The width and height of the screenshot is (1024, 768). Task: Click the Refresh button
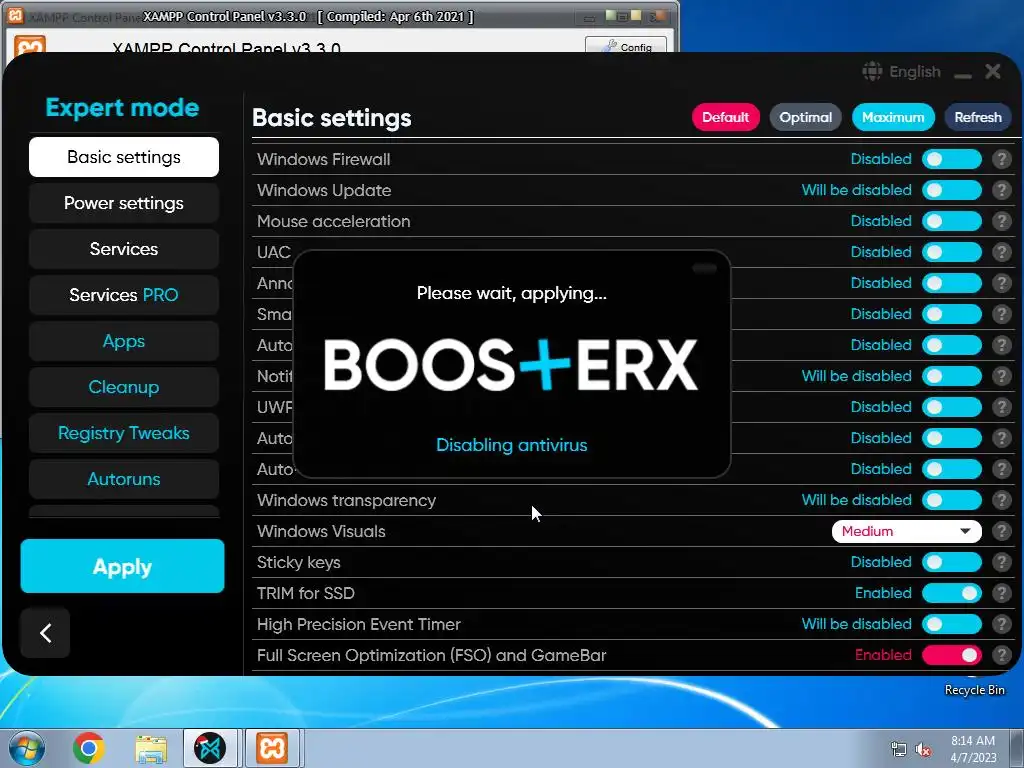(x=978, y=118)
